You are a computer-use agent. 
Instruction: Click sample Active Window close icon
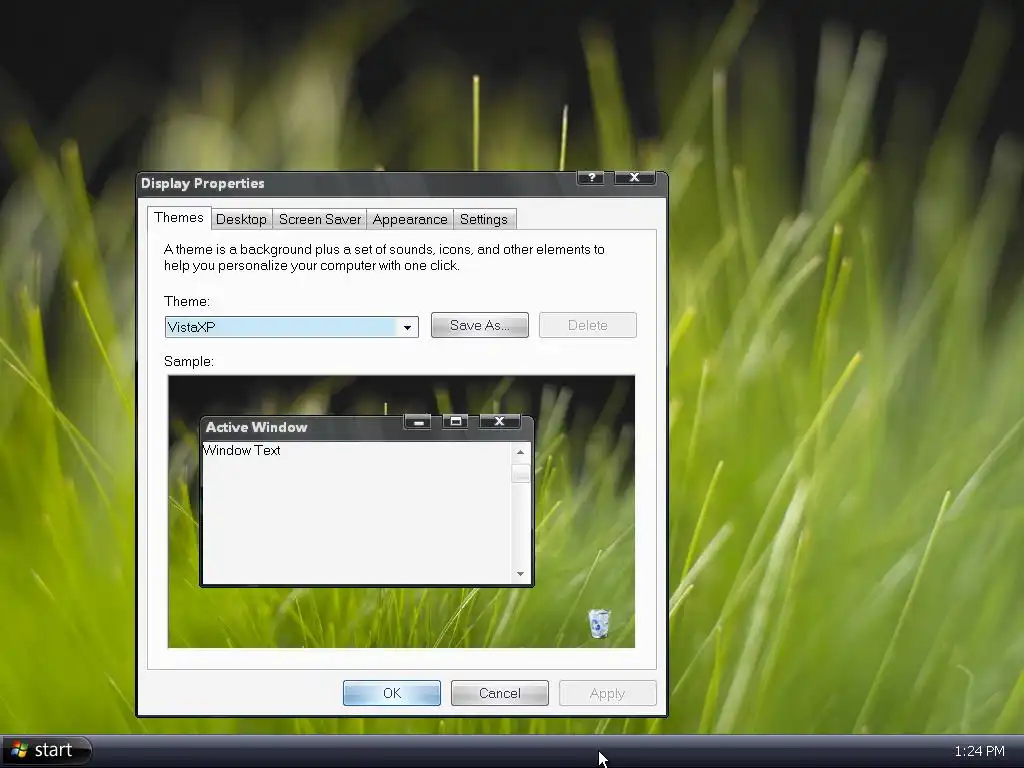[x=500, y=422]
